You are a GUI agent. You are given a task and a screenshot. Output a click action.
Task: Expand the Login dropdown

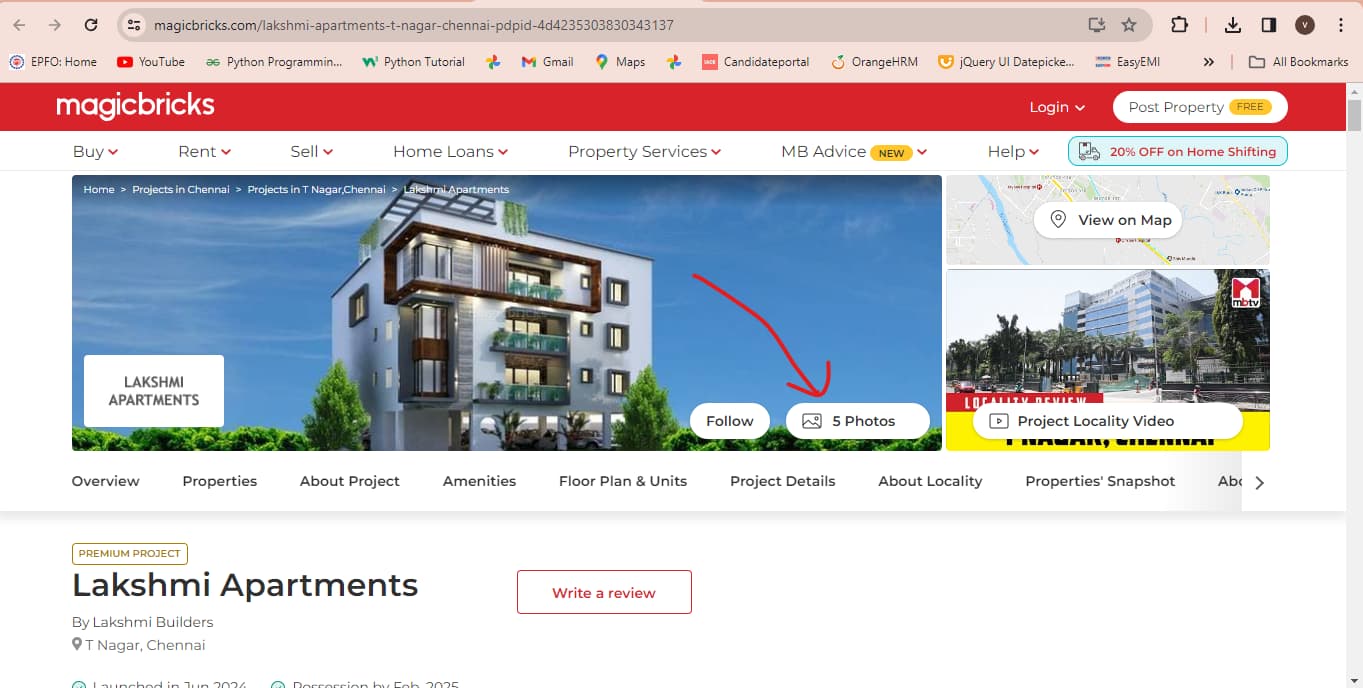pyautogui.click(x=1057, y=107)
